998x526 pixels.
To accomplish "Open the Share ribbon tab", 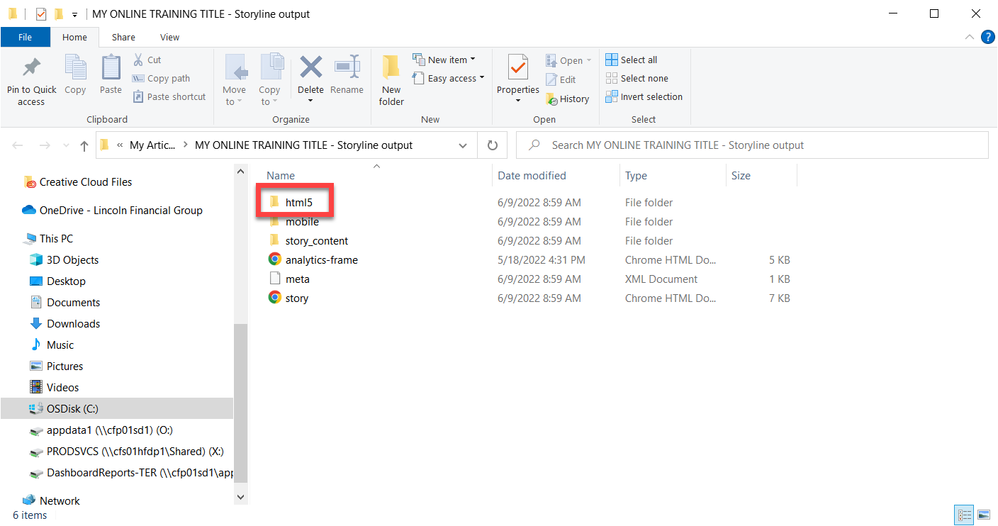I will [123, 37].
